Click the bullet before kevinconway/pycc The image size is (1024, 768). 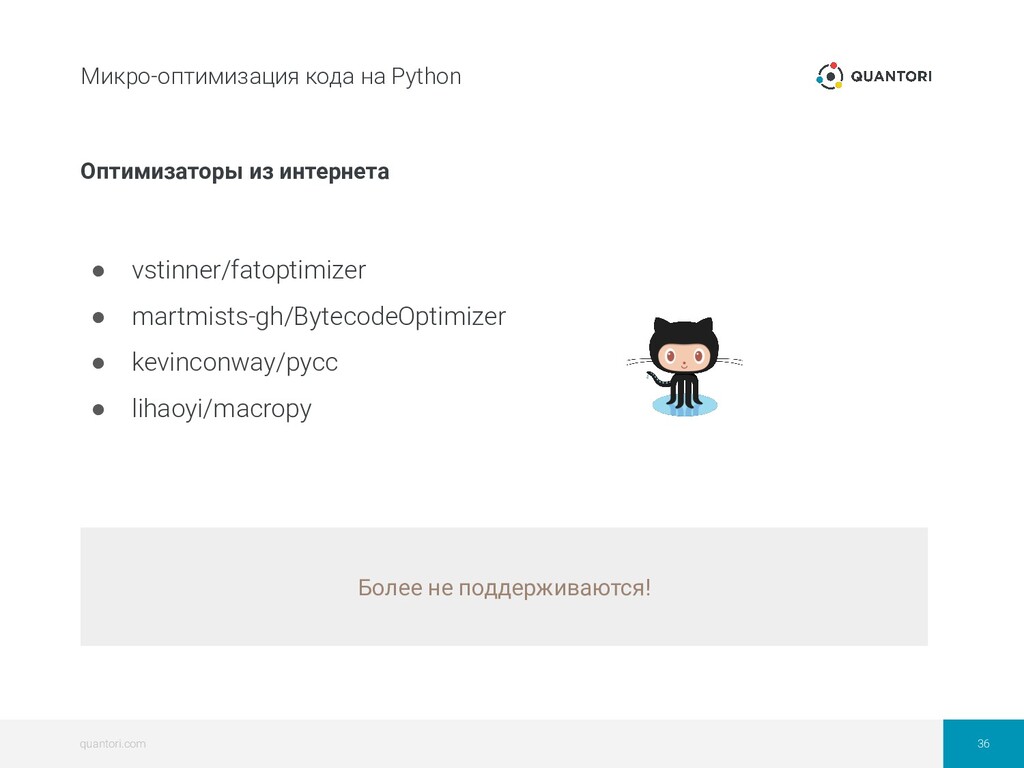point(99,362)
